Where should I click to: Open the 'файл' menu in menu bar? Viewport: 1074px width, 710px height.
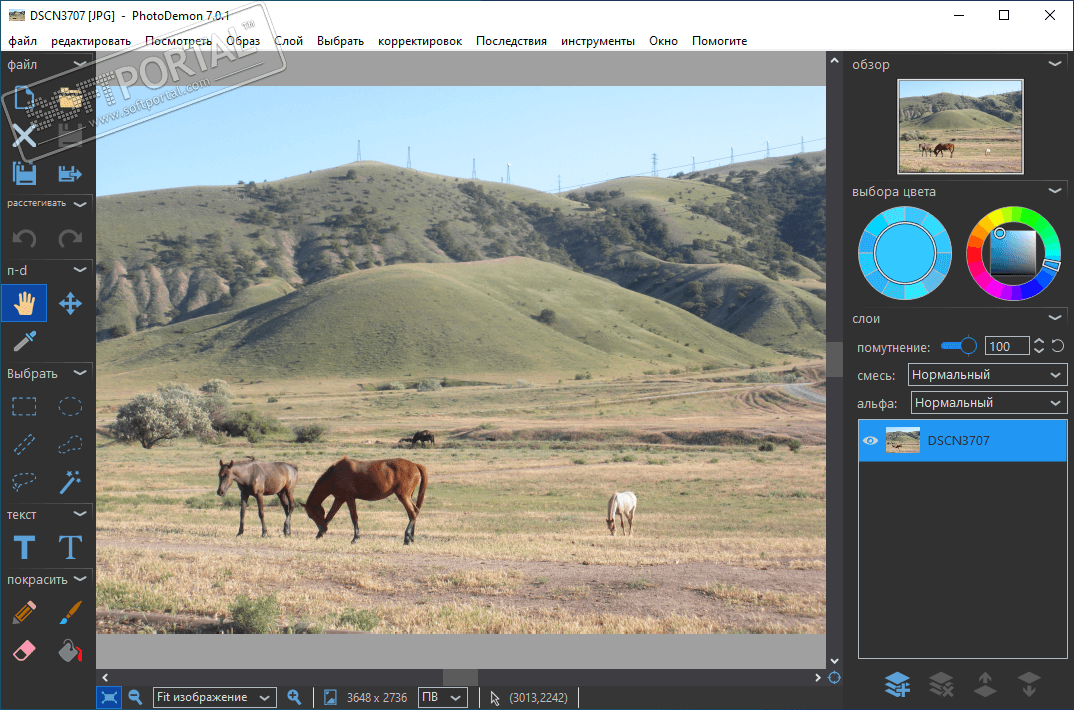point(23,41)
